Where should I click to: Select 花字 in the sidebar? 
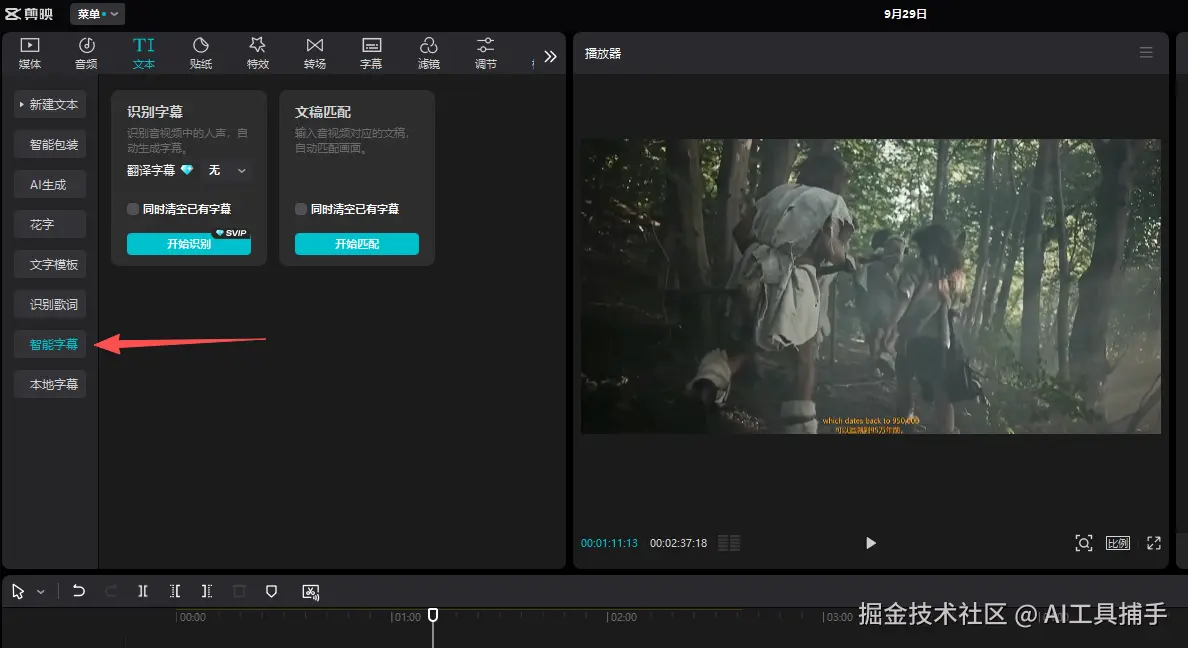click(50, 224)
